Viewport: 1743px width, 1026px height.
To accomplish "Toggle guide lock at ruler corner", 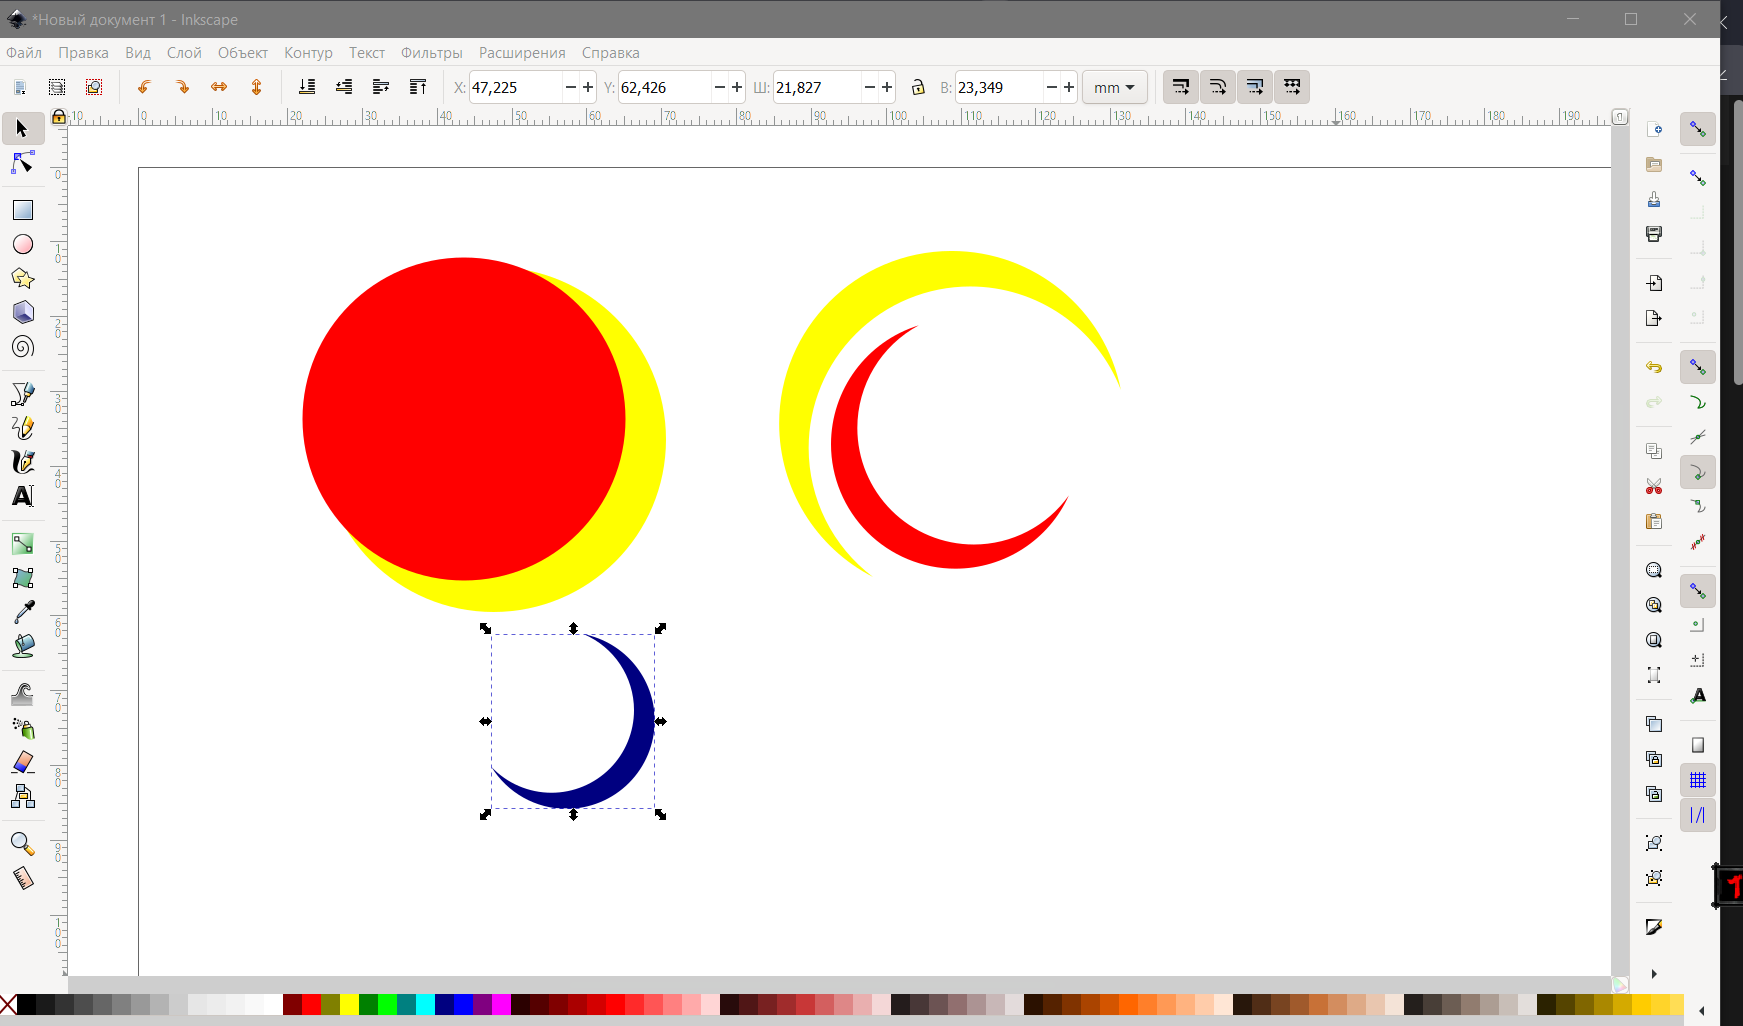I will click(59, 117).
